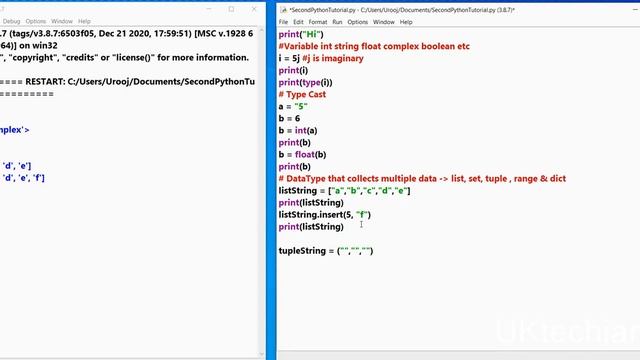This screenshot has width=640, height=360.
Task: Click the line a = "5"
Action: point(293,107)
